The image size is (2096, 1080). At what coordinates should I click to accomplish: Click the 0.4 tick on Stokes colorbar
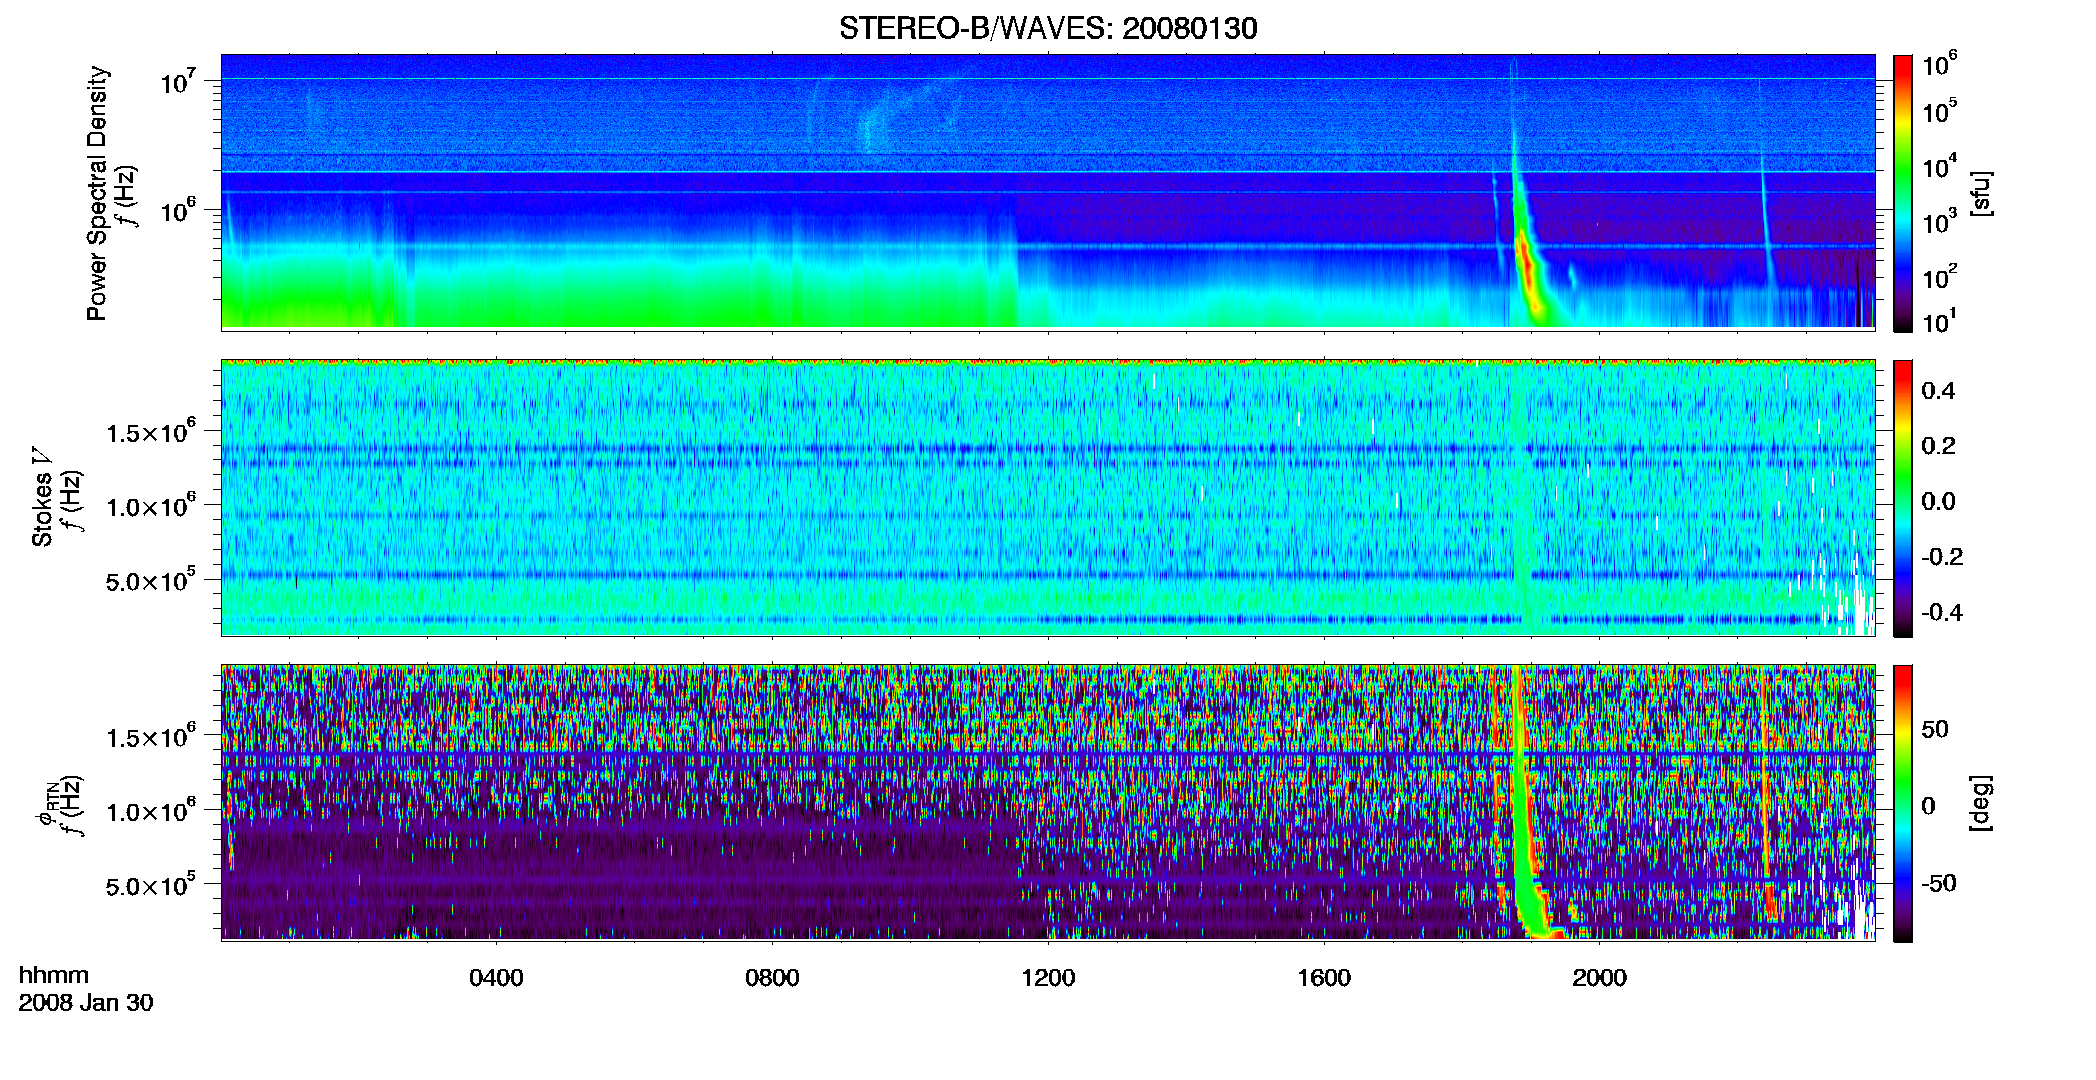tap(1938, 391)
